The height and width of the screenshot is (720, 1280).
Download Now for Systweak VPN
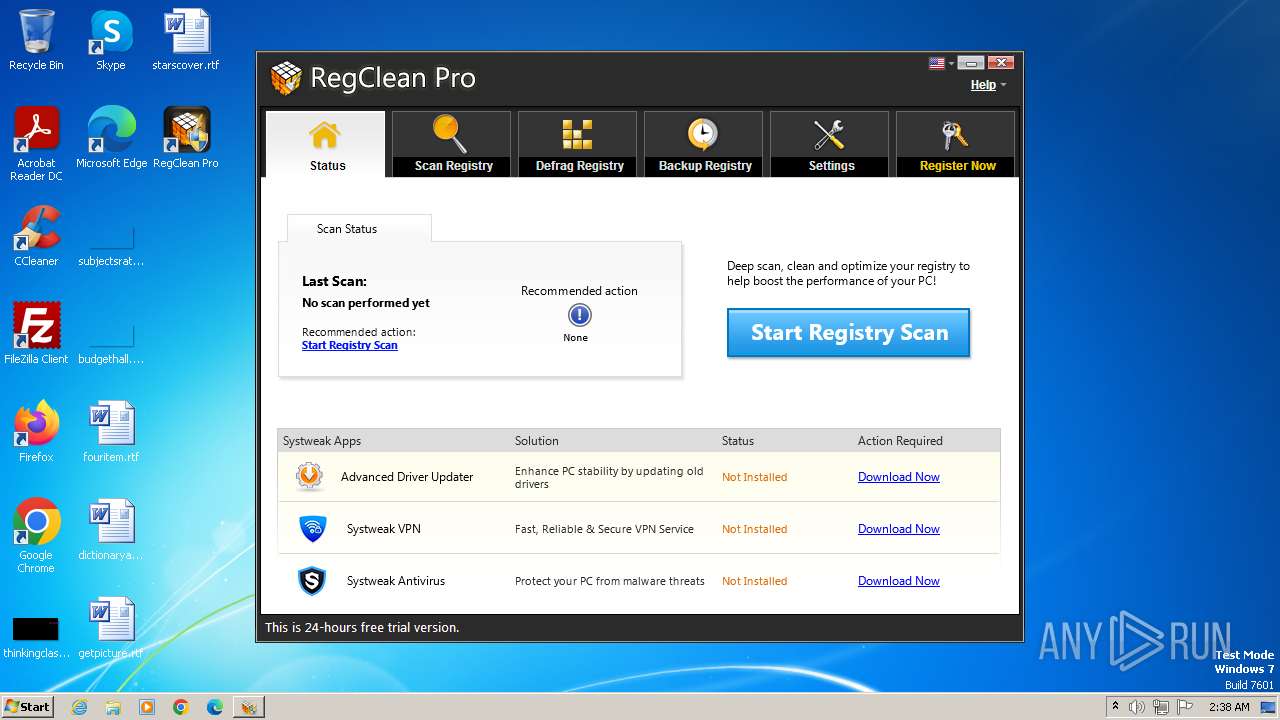(899, 529)
